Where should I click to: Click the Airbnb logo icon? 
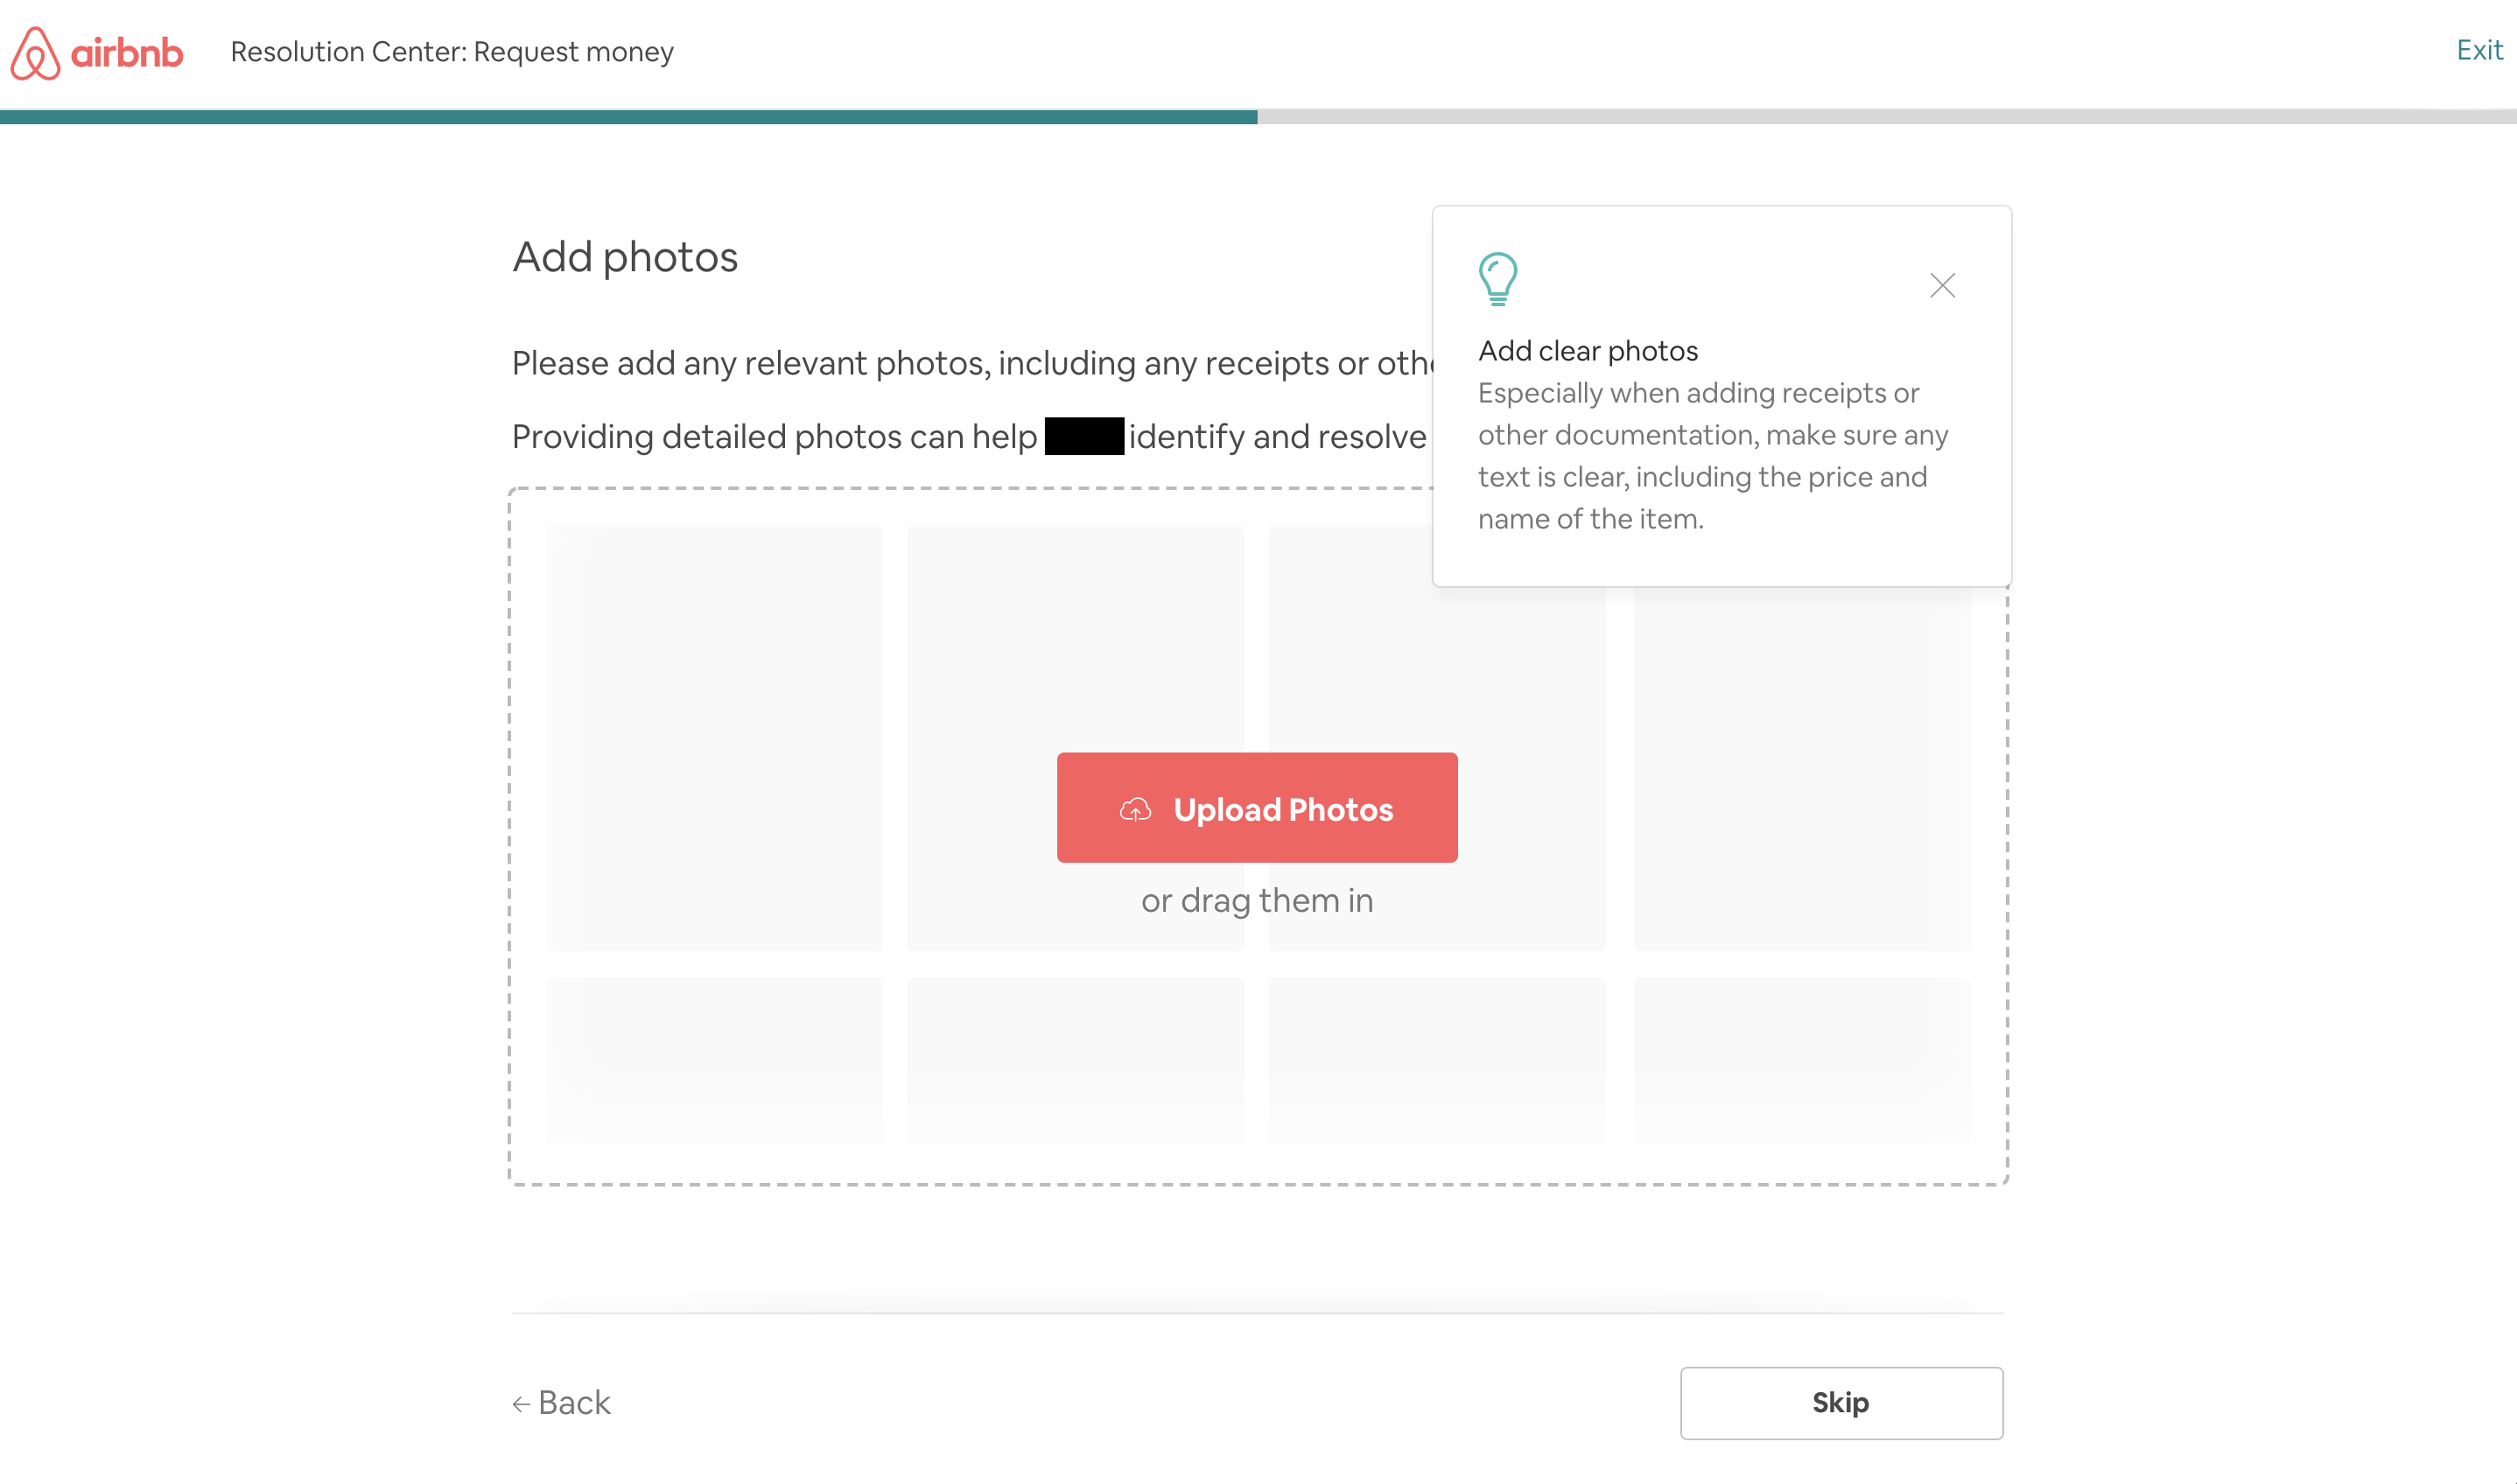(x=35, y=50)
